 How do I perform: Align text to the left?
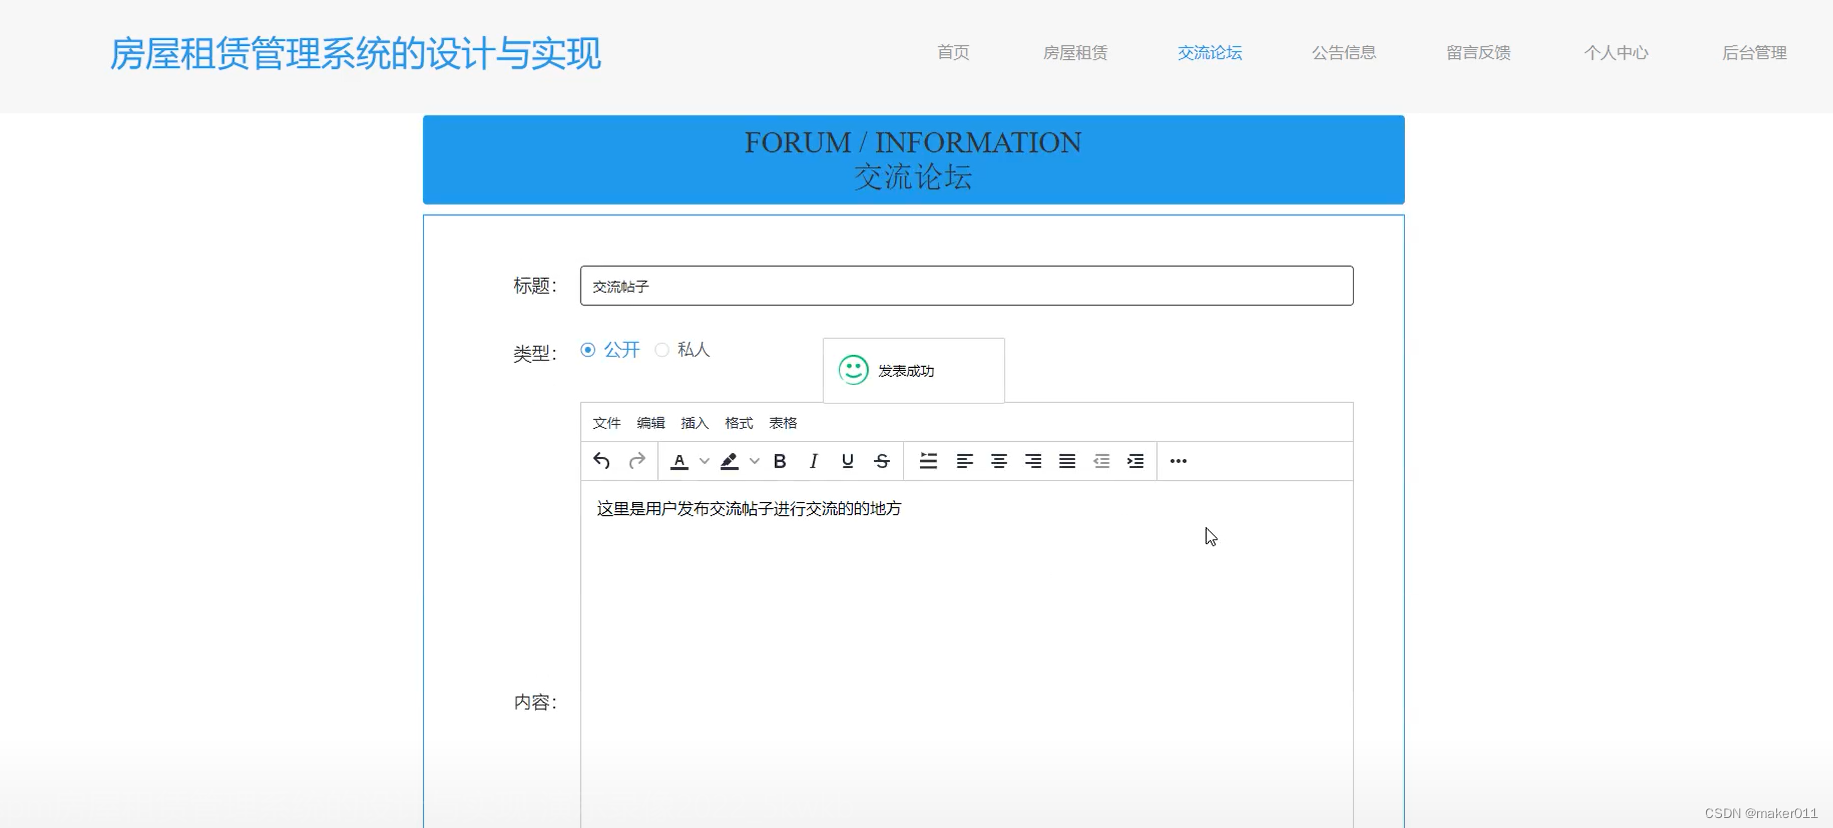tap(965, 461)
